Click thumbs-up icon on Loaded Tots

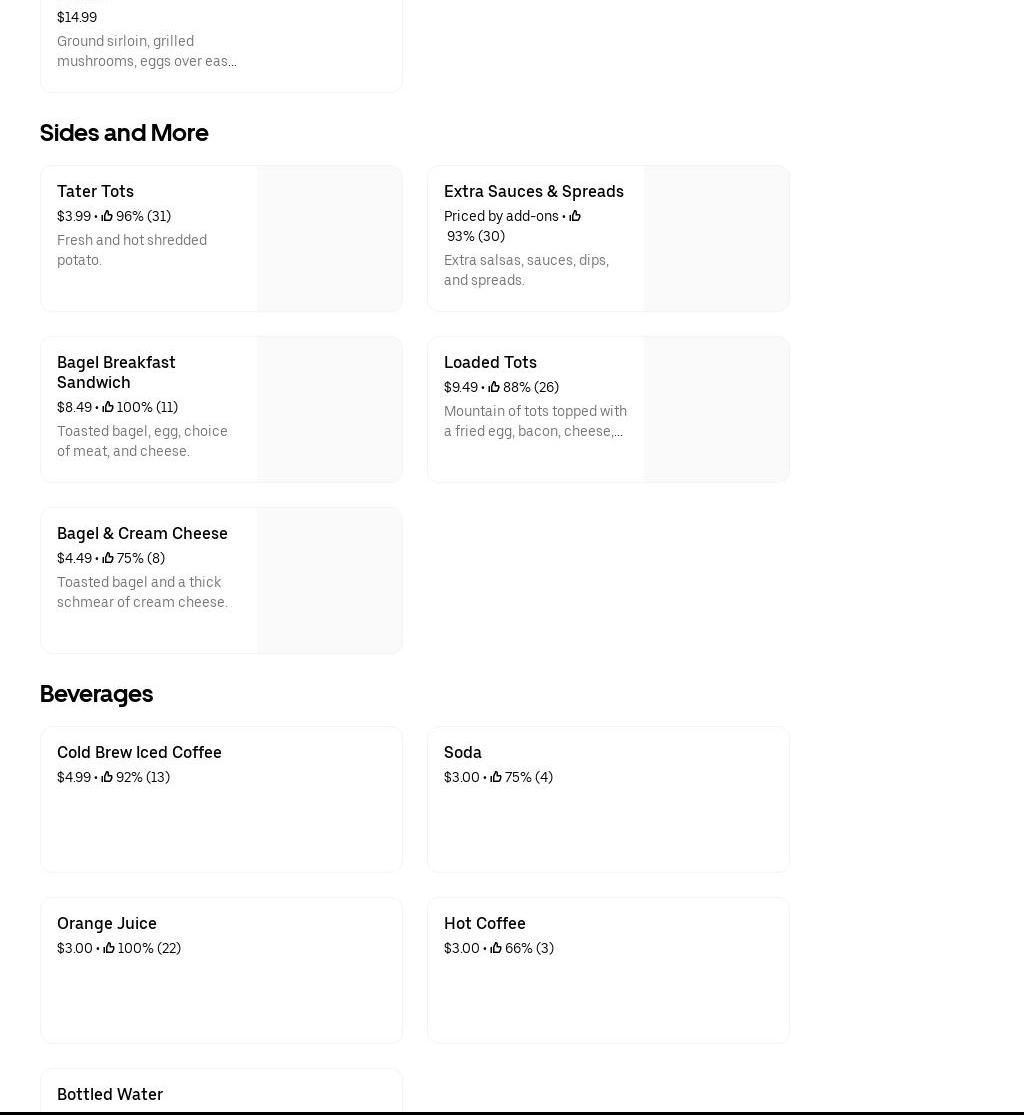click(x=494, y=387)
